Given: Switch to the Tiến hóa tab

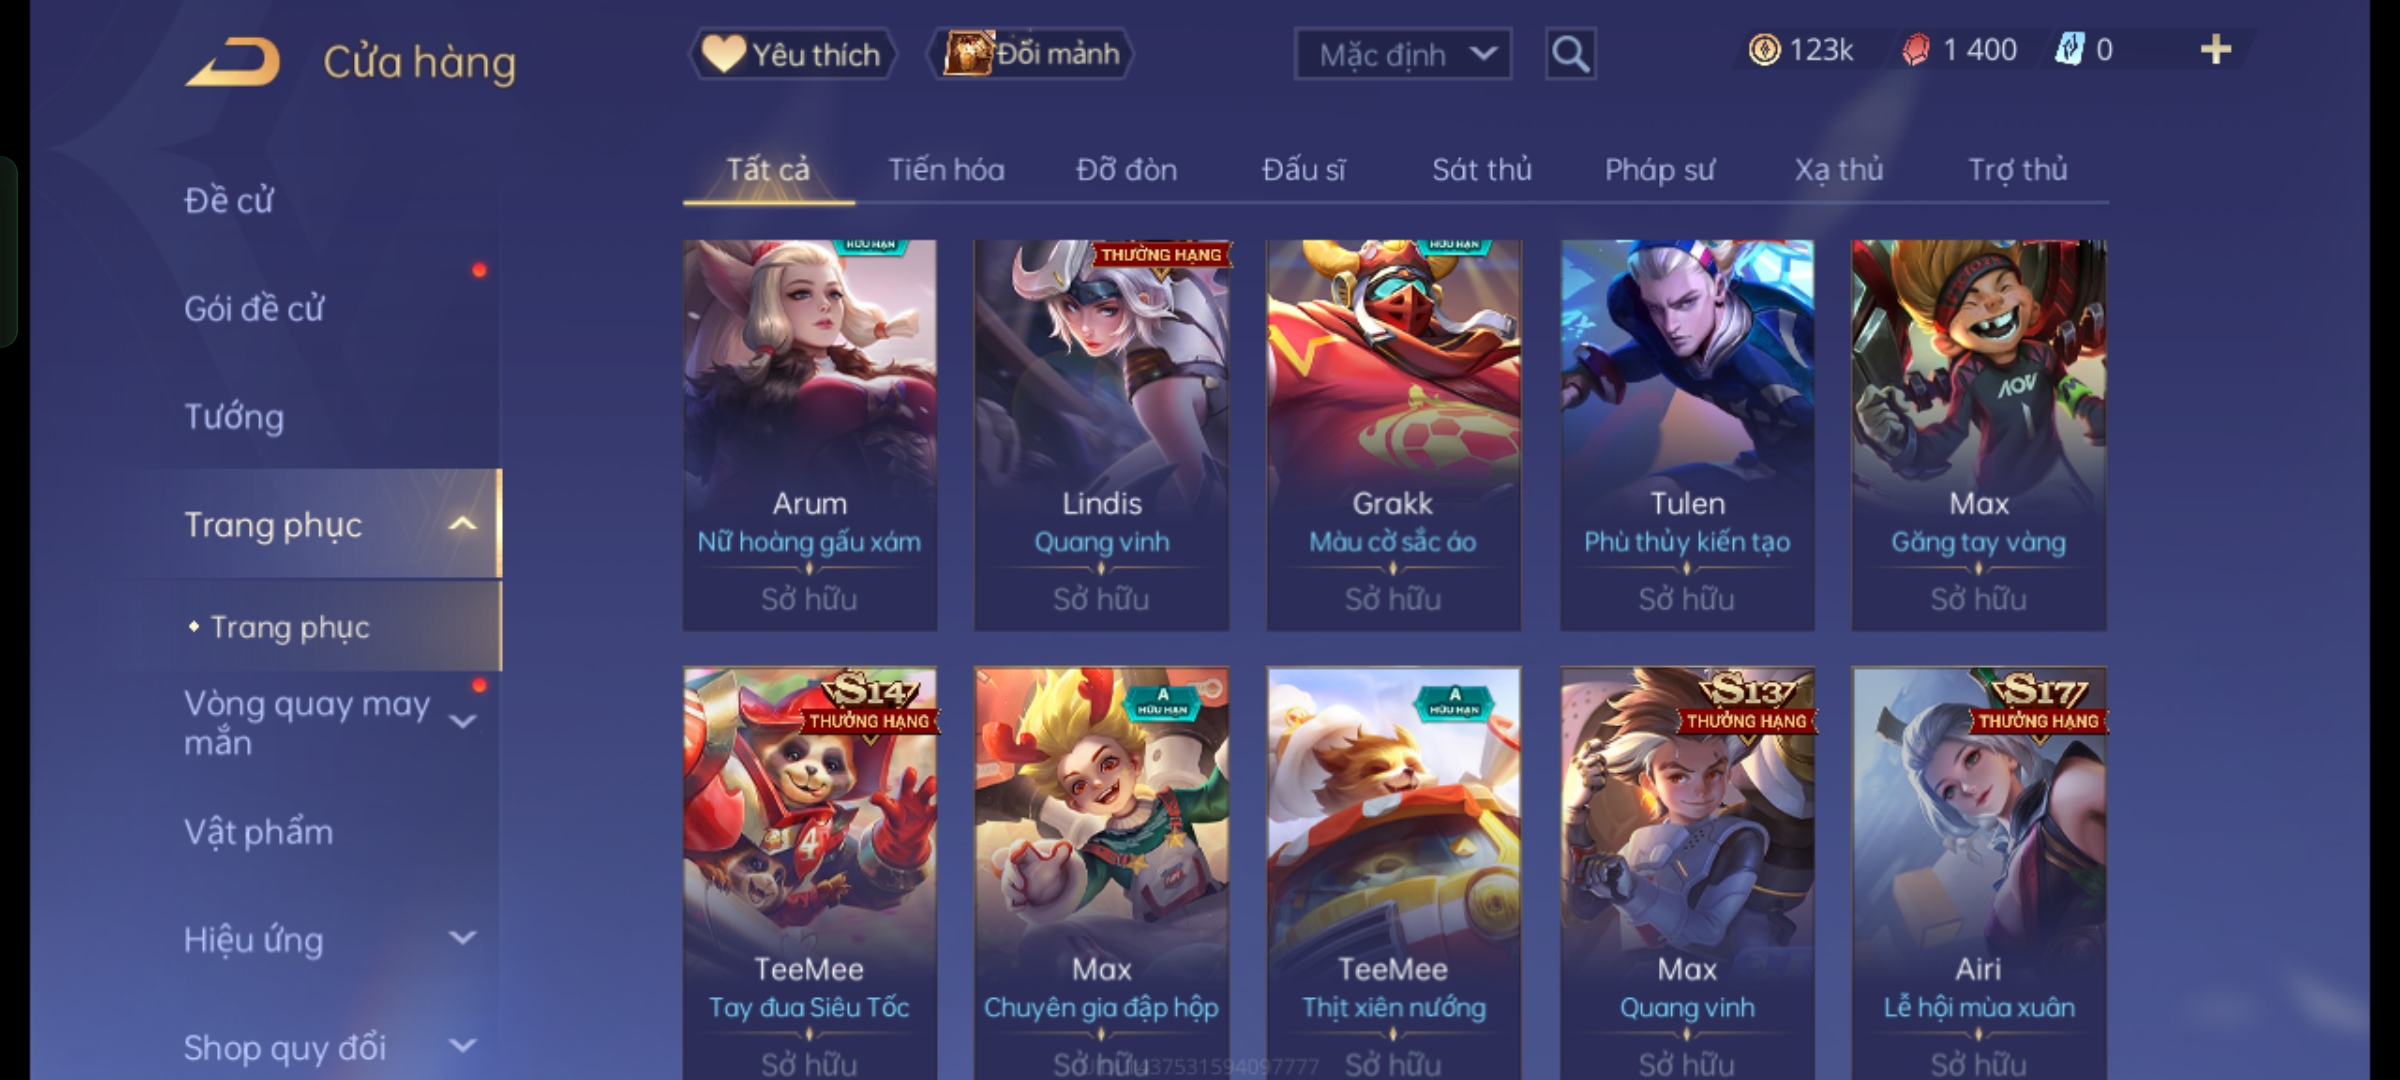Looking at the screenshot, I should pos(946,170).
